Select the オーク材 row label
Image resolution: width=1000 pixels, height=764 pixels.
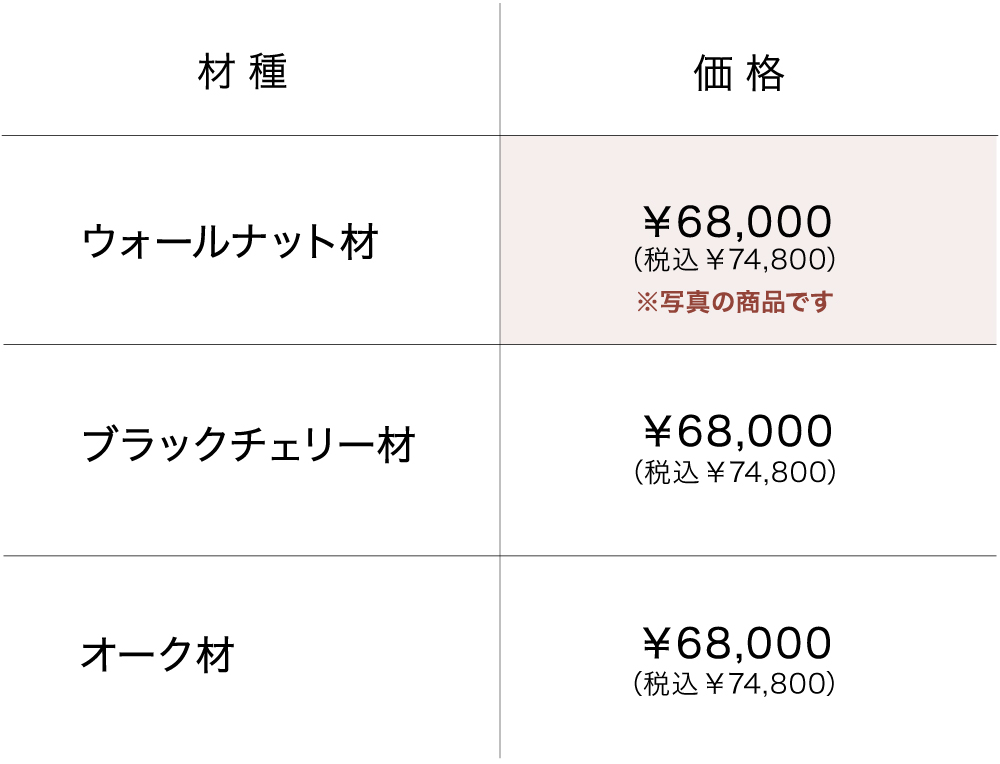pos(157,656)
